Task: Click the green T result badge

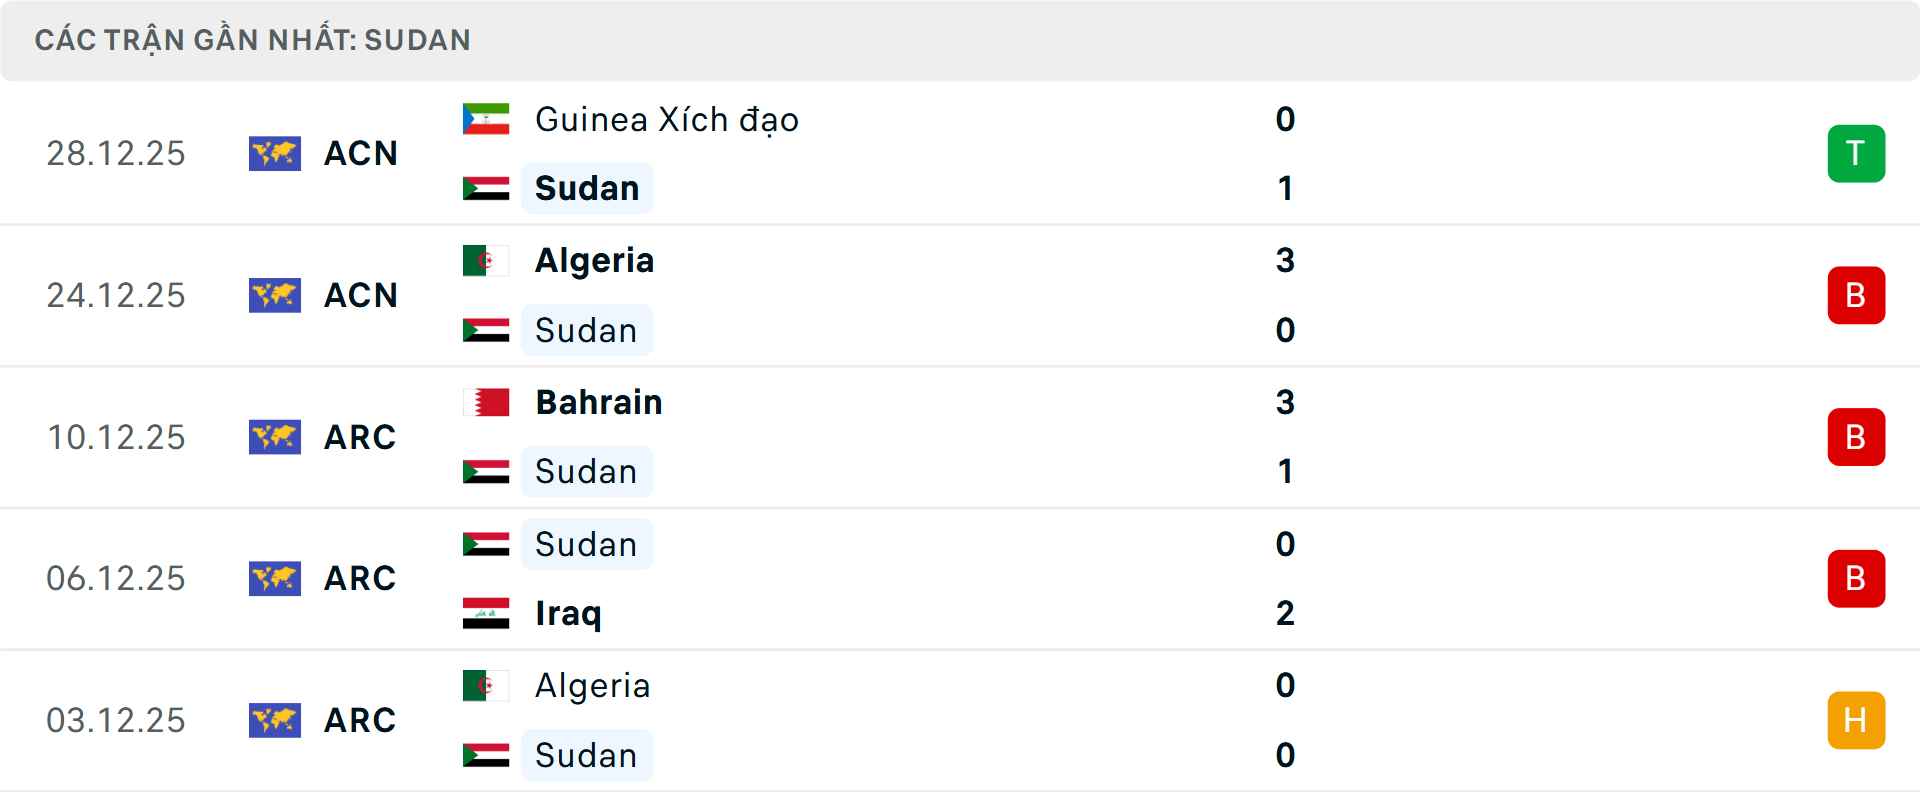Action: 1856,154
